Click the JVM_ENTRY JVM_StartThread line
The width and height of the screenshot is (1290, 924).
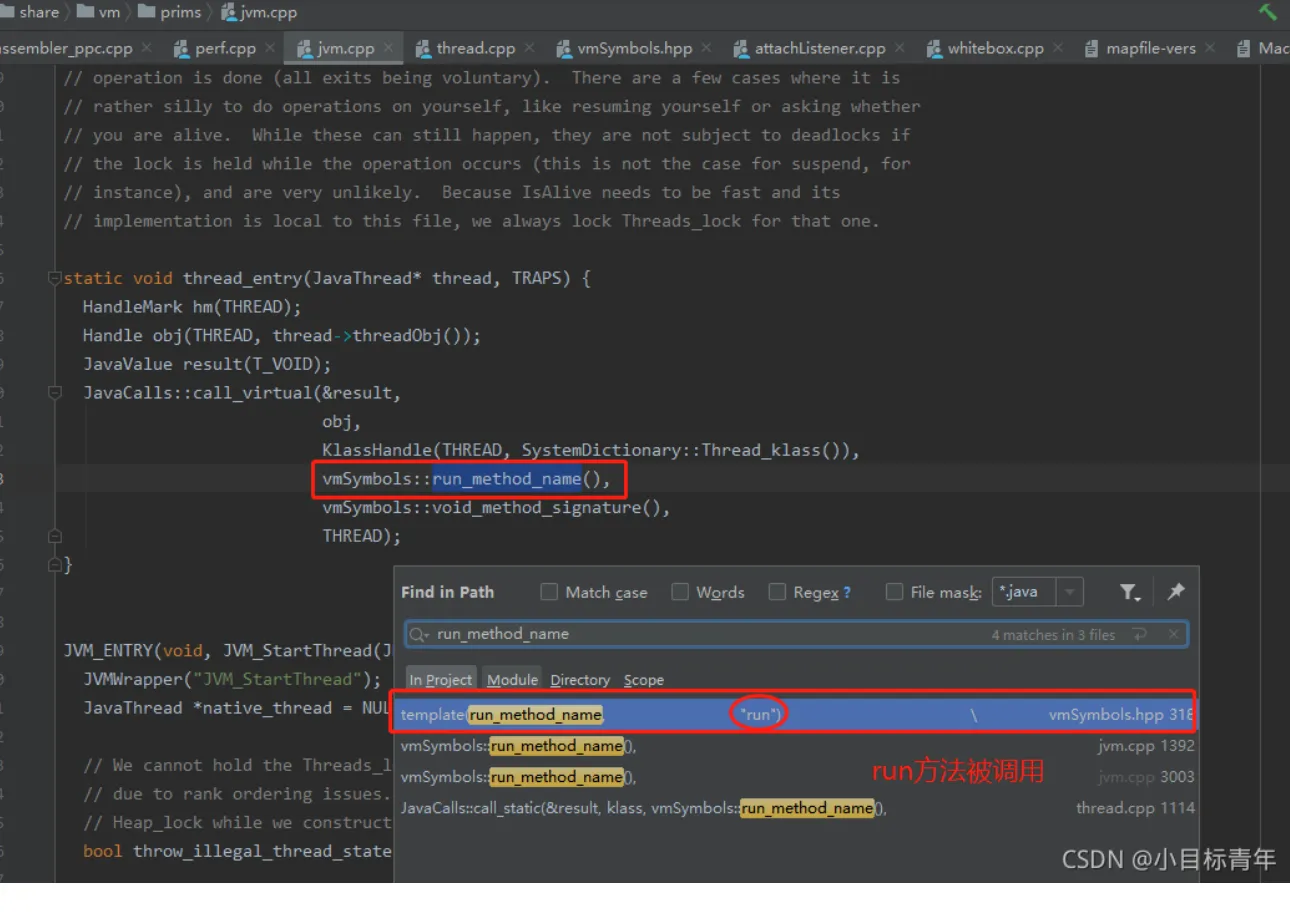[230, 650]
